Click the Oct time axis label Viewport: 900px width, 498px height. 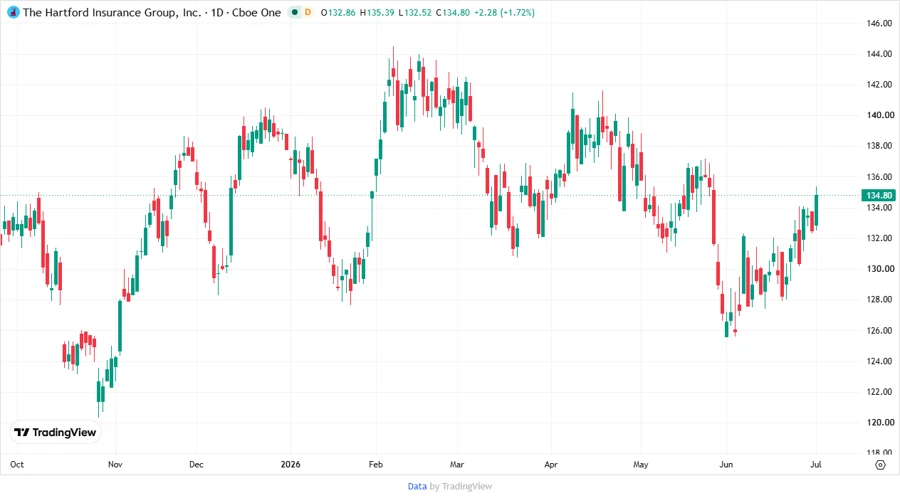click(17, 465)
